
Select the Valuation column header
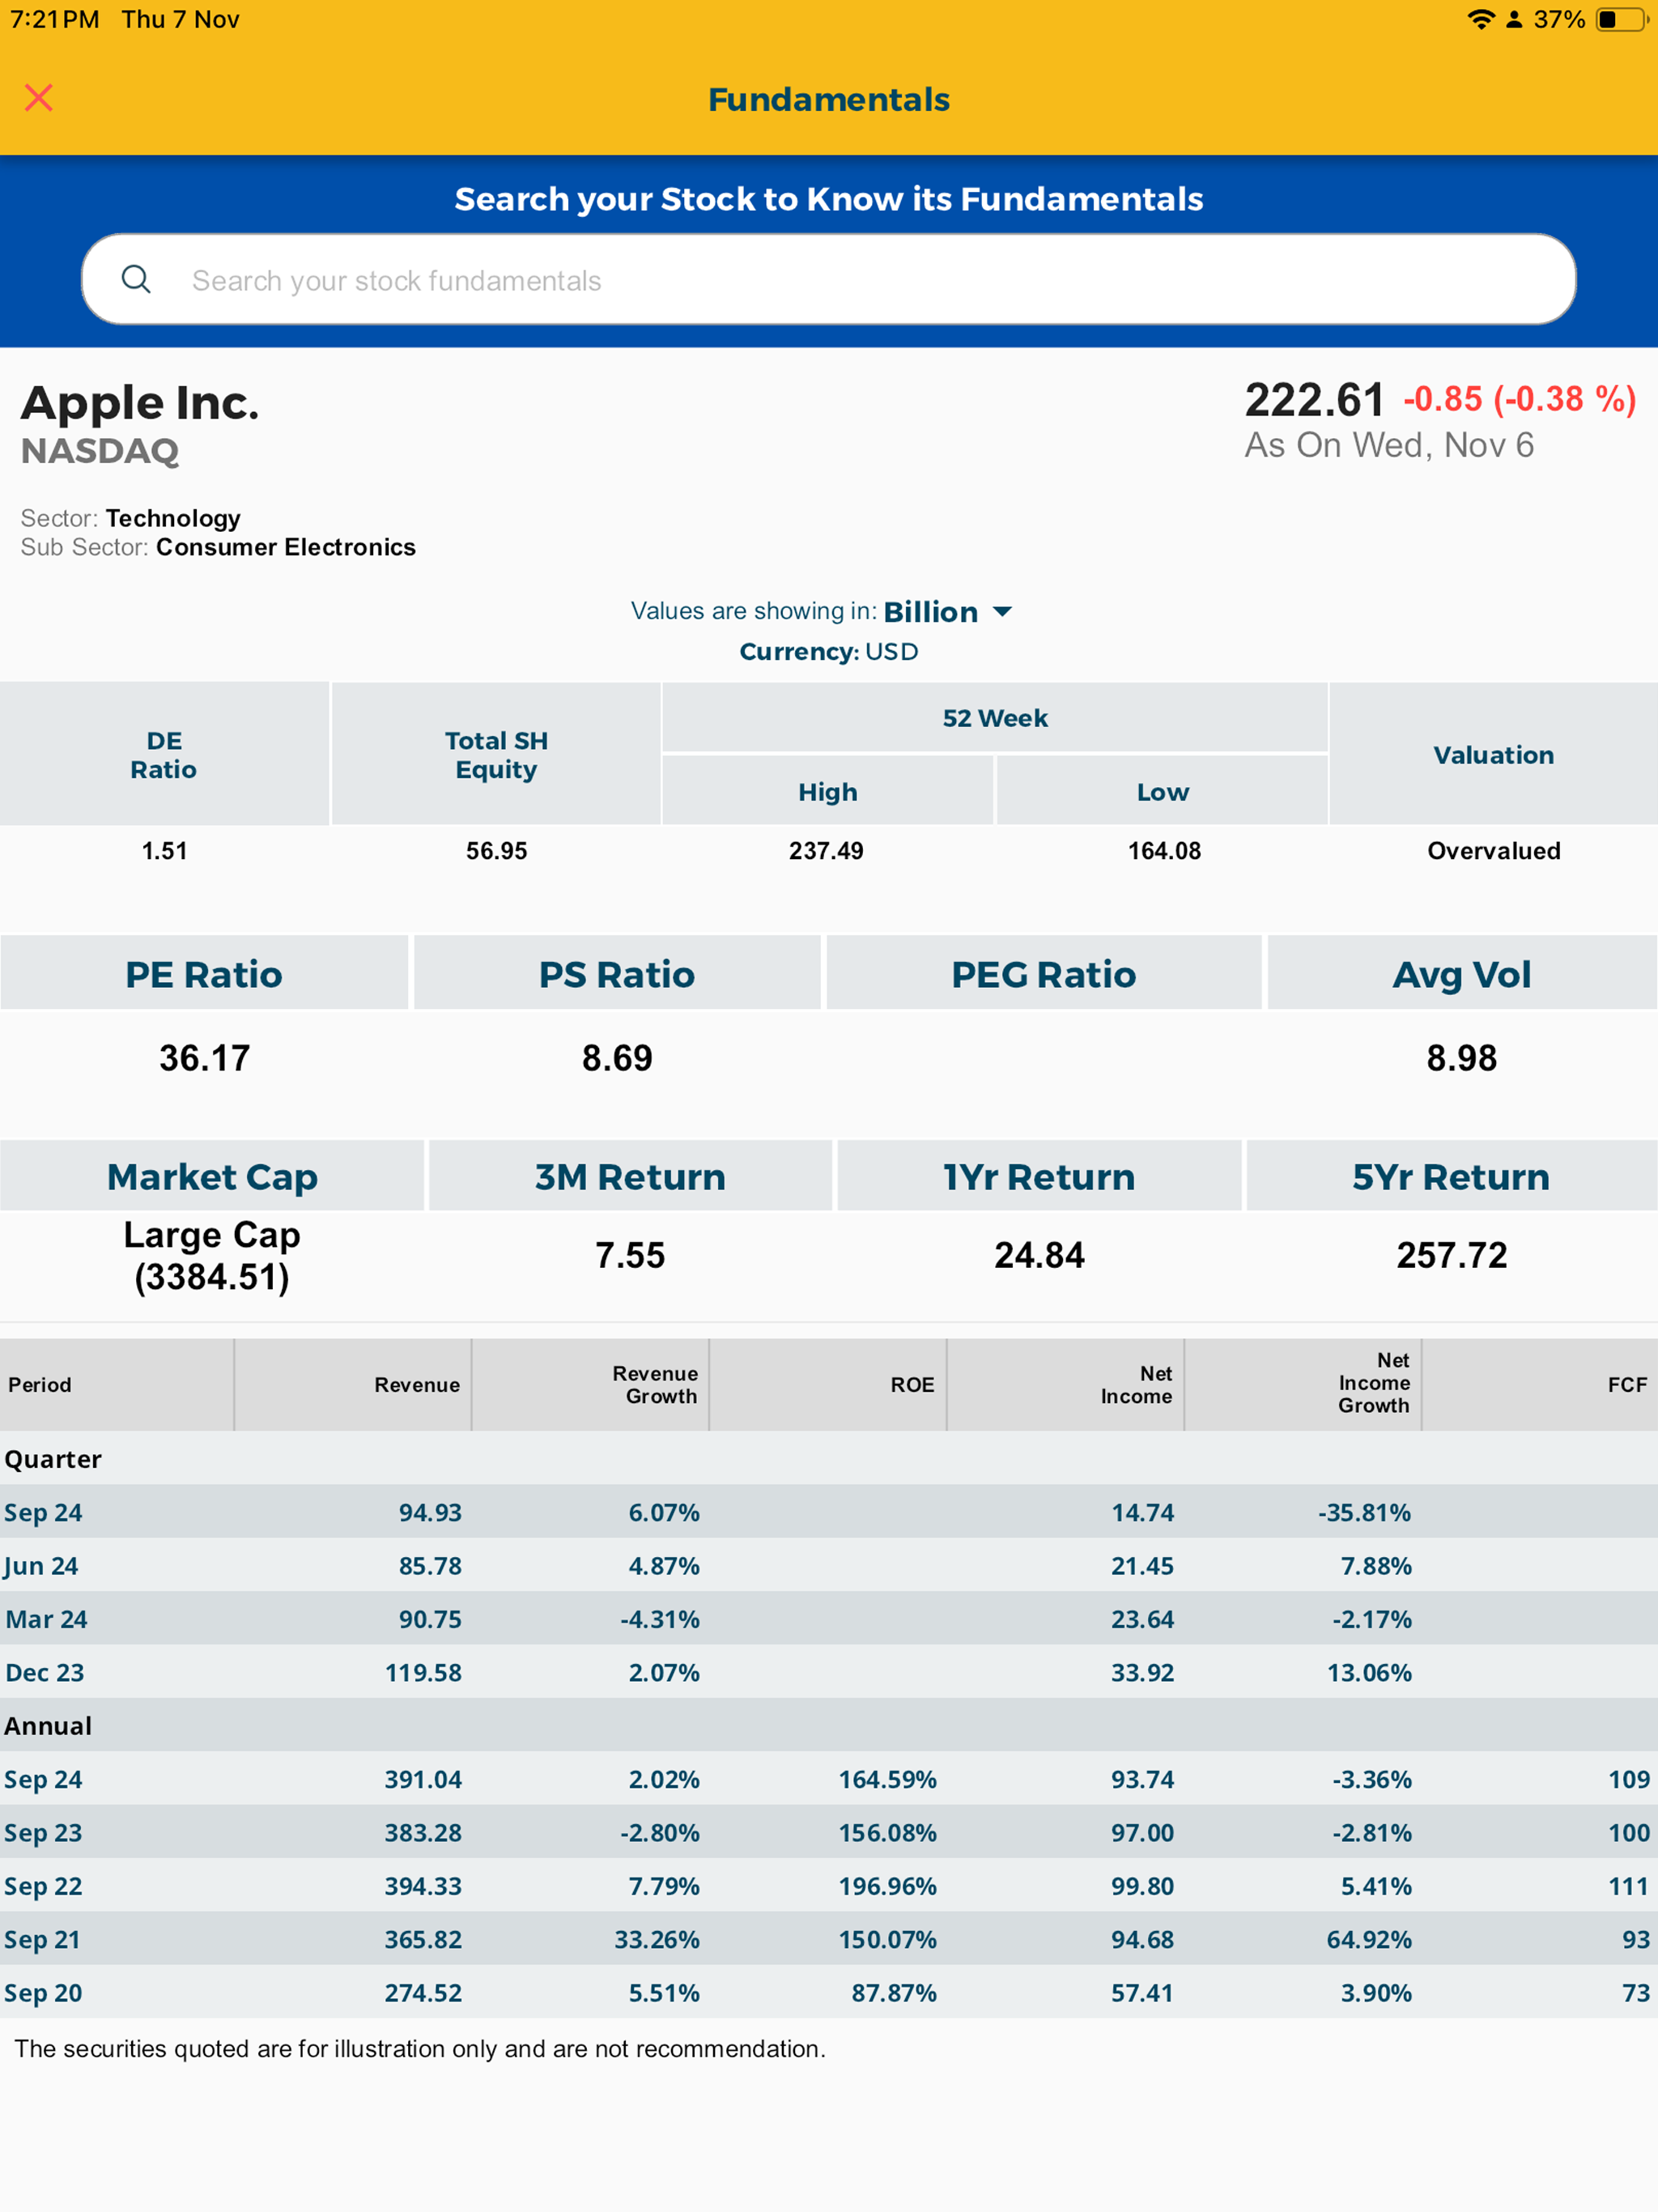[x=1493, y=755]
